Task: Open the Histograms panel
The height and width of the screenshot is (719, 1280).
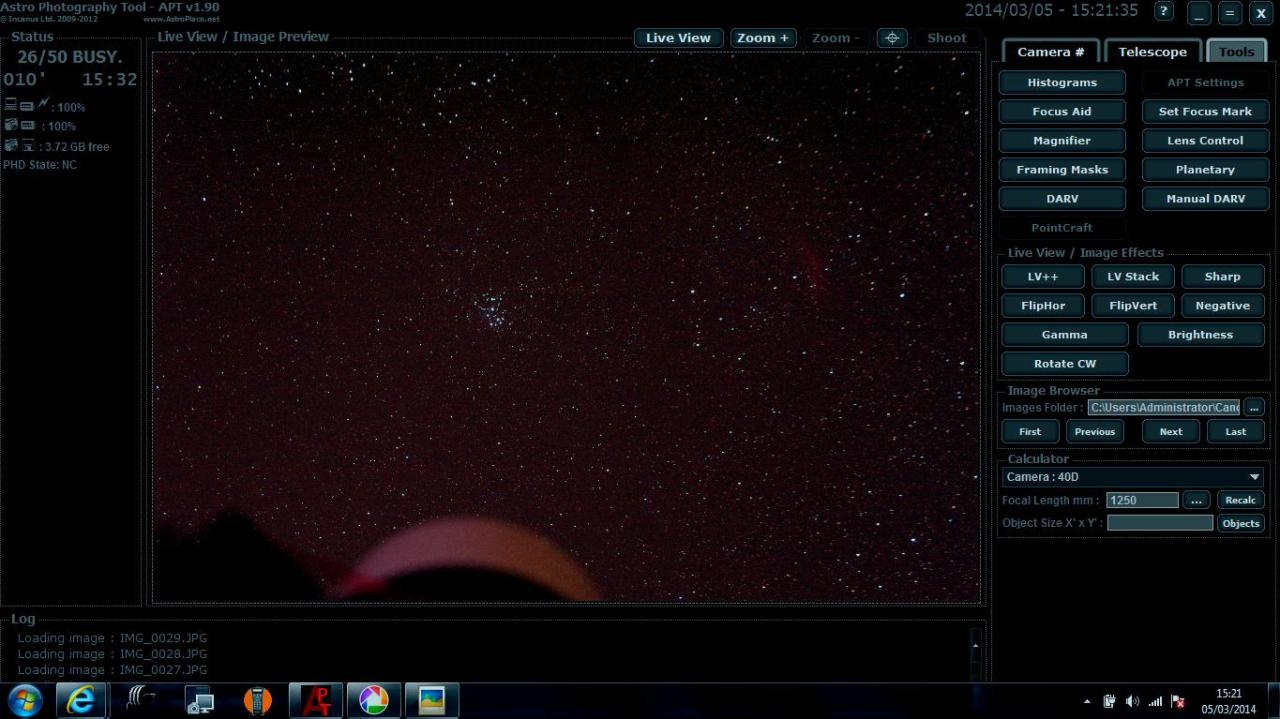Action: (x=1062, y=82)
